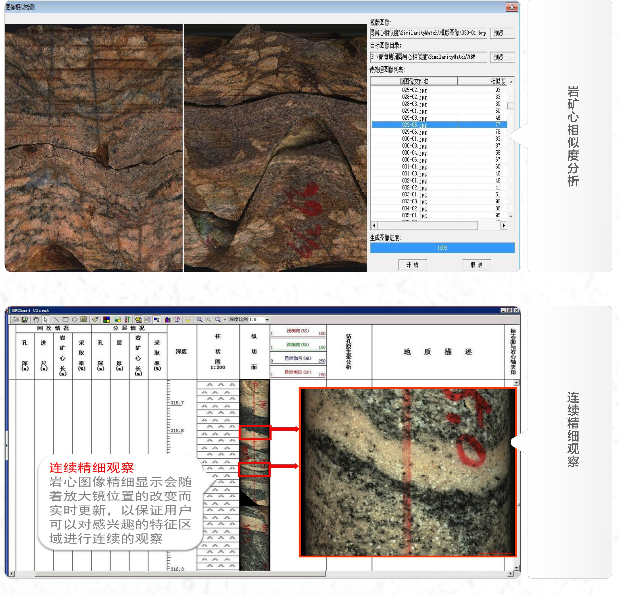Click the upper red box on core strip

256,432
